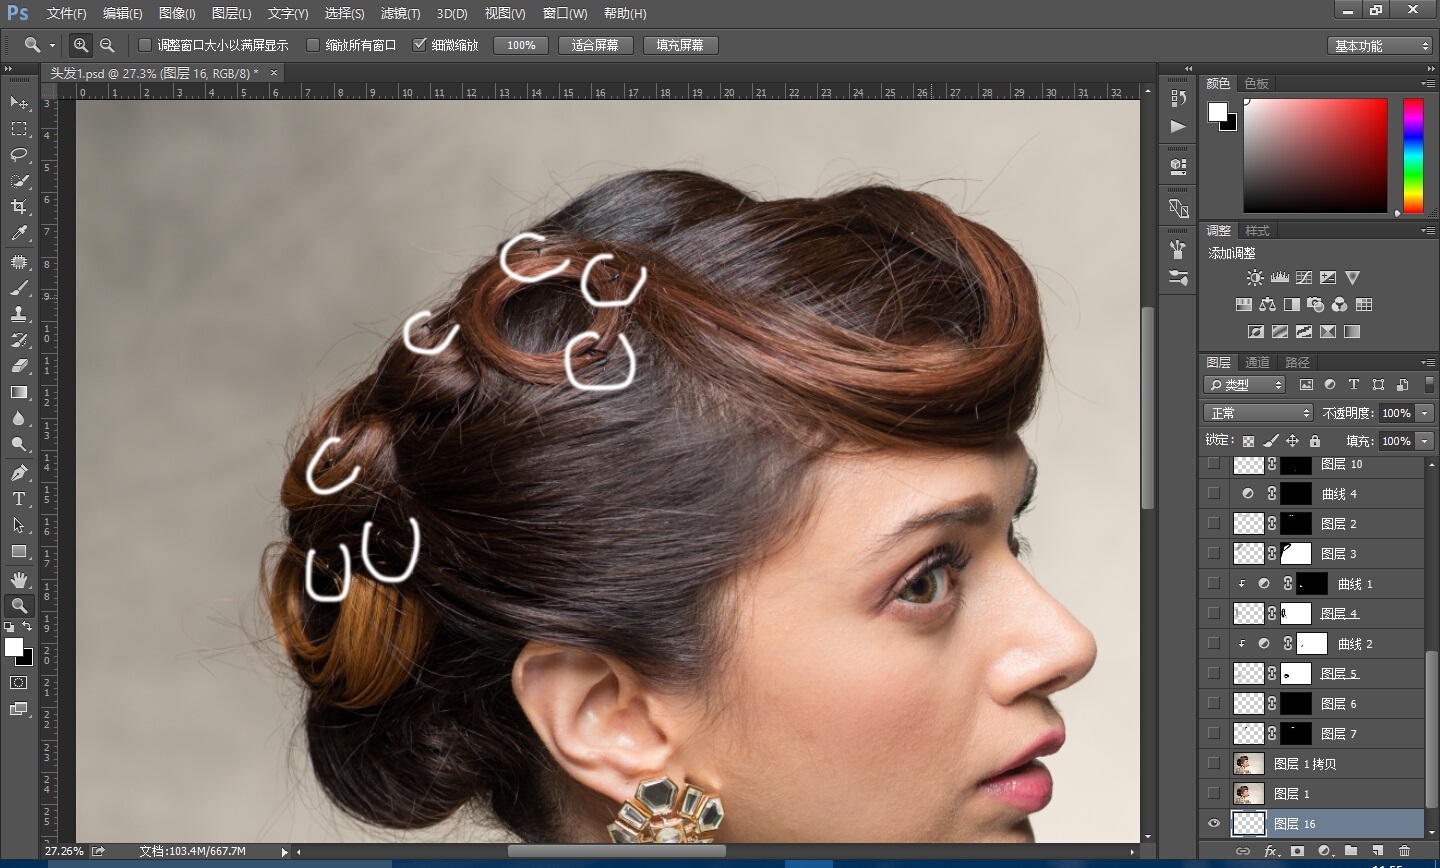The height and width of the screenshot is (868, 1440).
Task: Select the Pen tool
Action: click(19, 473)
